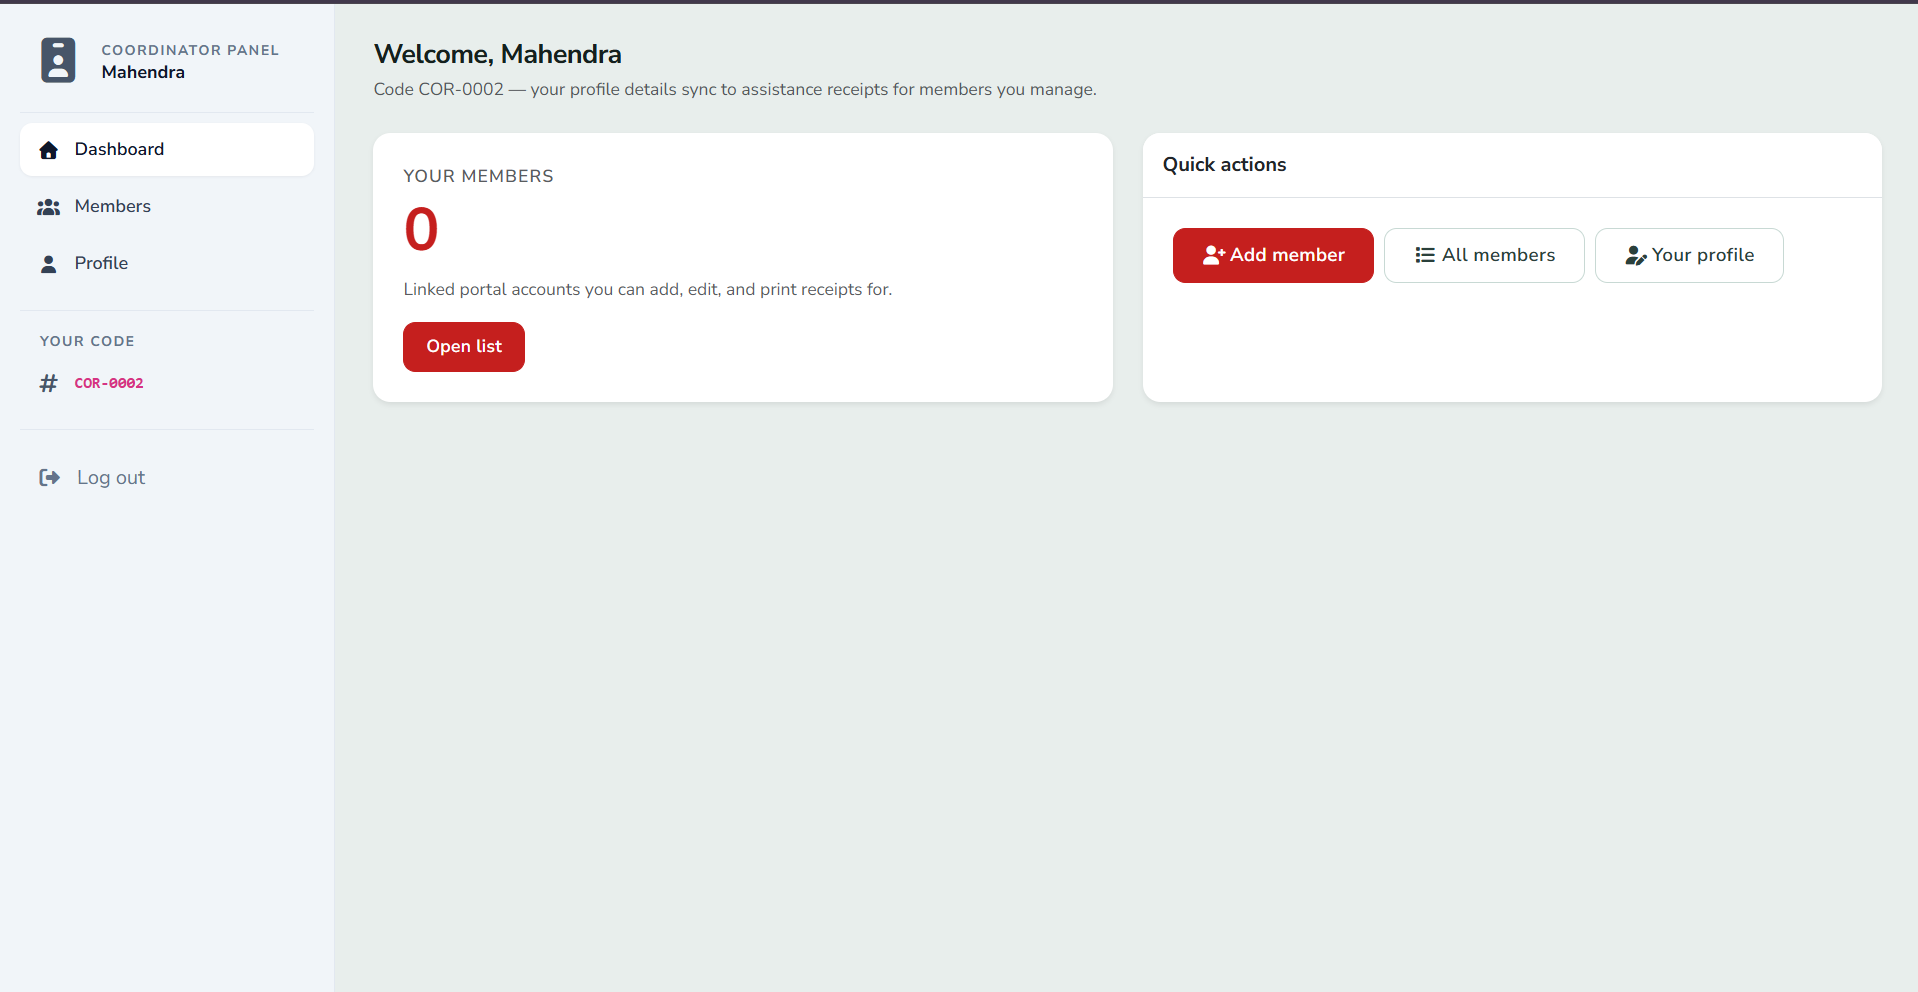This screenshot has width=1918, height=992.
Task: Open the Members section from the sidebar
Action: pyautogui.click(x=112, y=206)
